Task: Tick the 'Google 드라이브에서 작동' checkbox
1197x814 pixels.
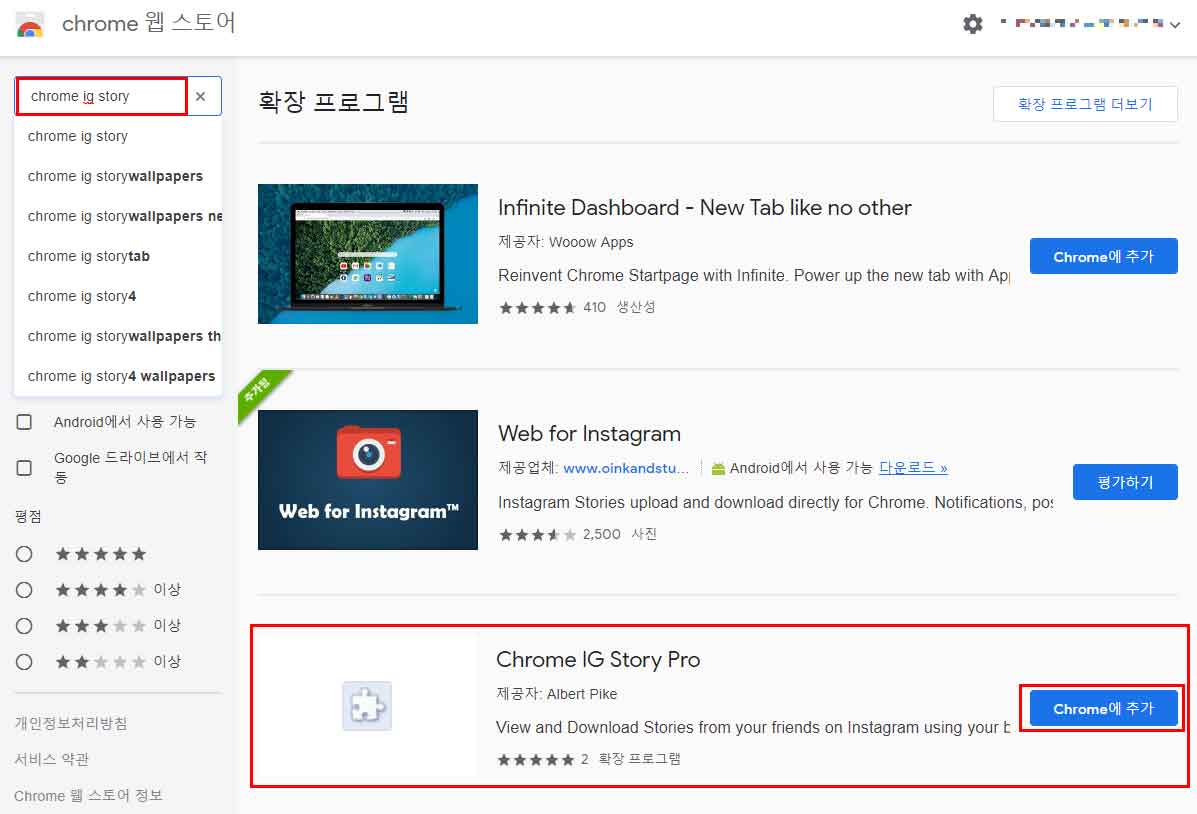Action: (x=24, y=467)
